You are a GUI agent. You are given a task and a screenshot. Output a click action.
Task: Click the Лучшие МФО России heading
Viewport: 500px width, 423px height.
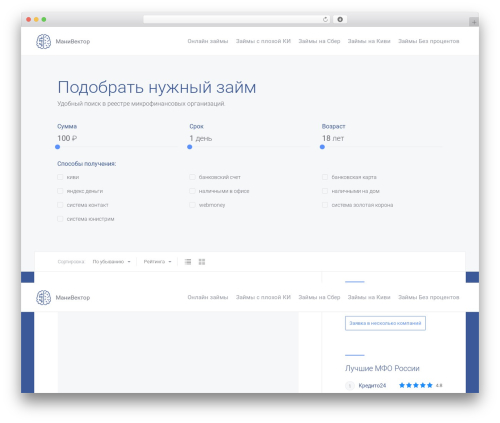[382, 368]
